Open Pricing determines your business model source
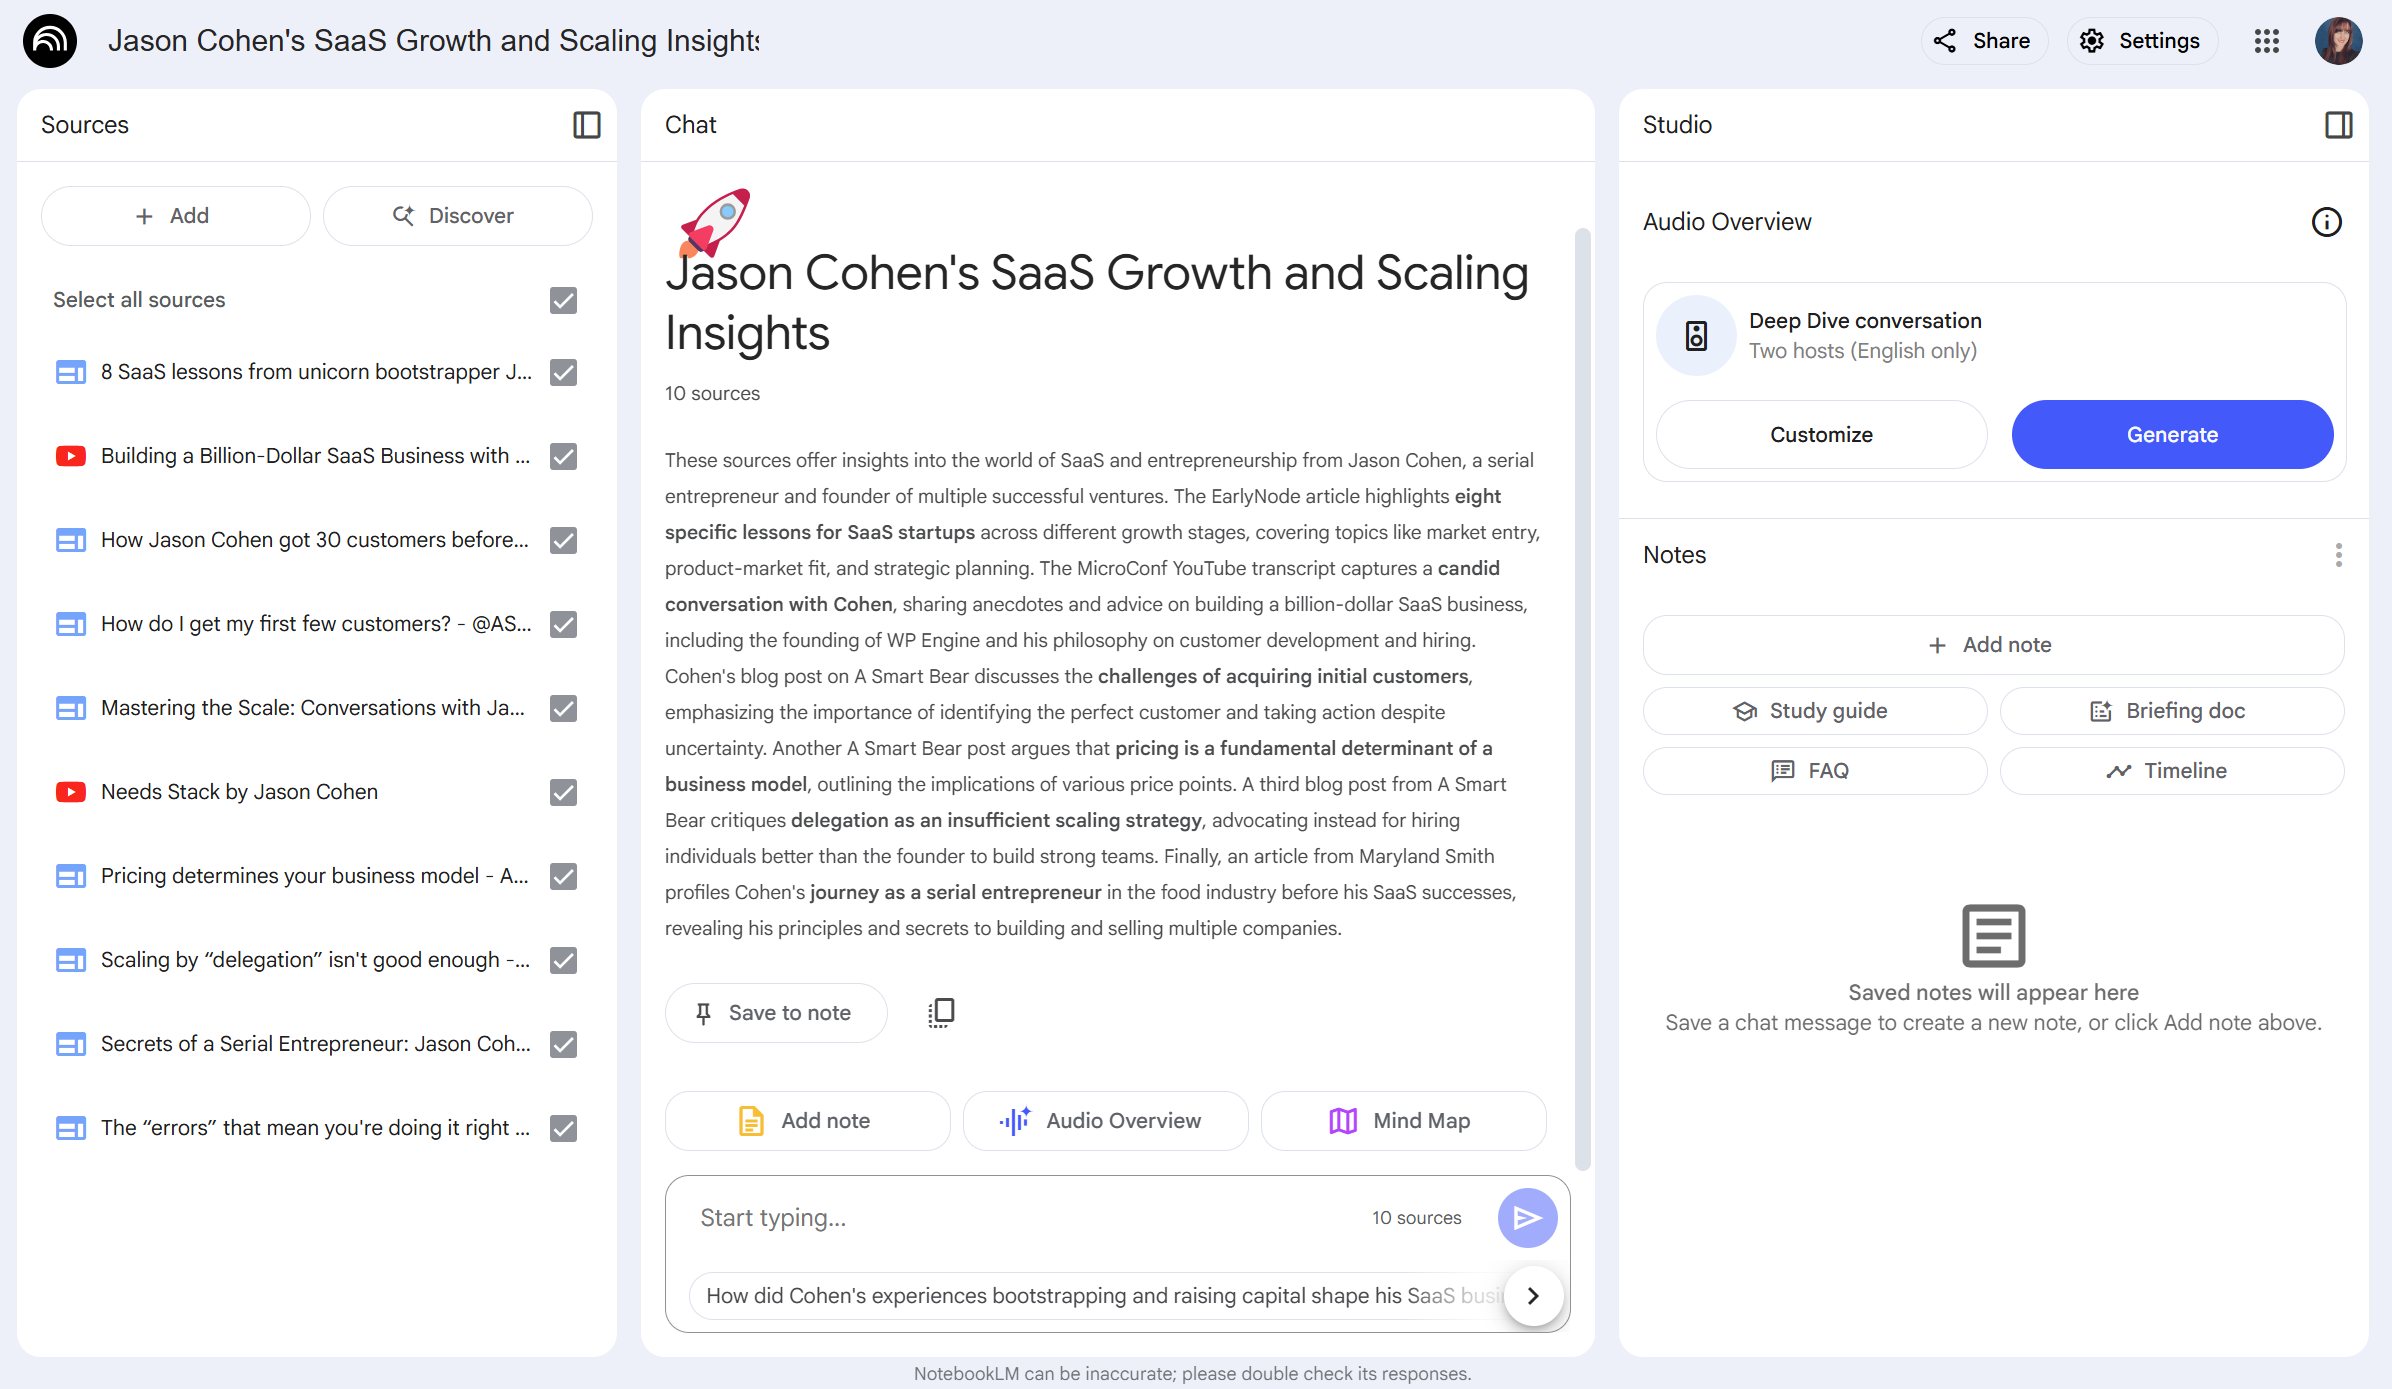 click(316, 876)
